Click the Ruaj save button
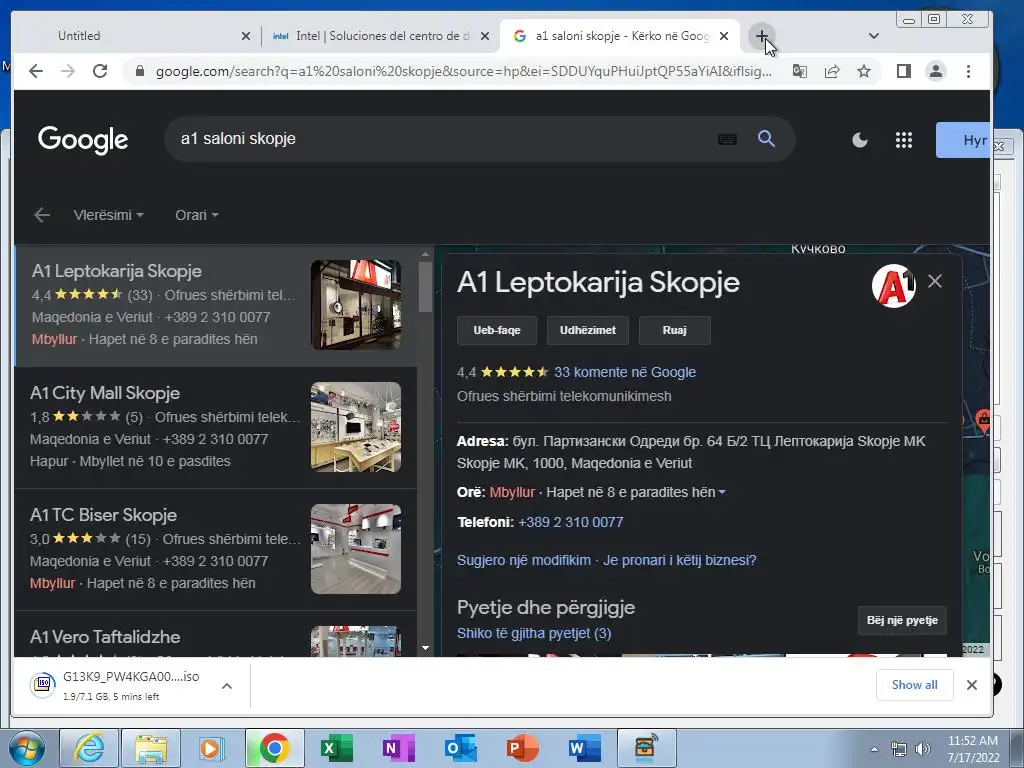This screenshot has height=768, width=1024. click(x=675, y=330)
